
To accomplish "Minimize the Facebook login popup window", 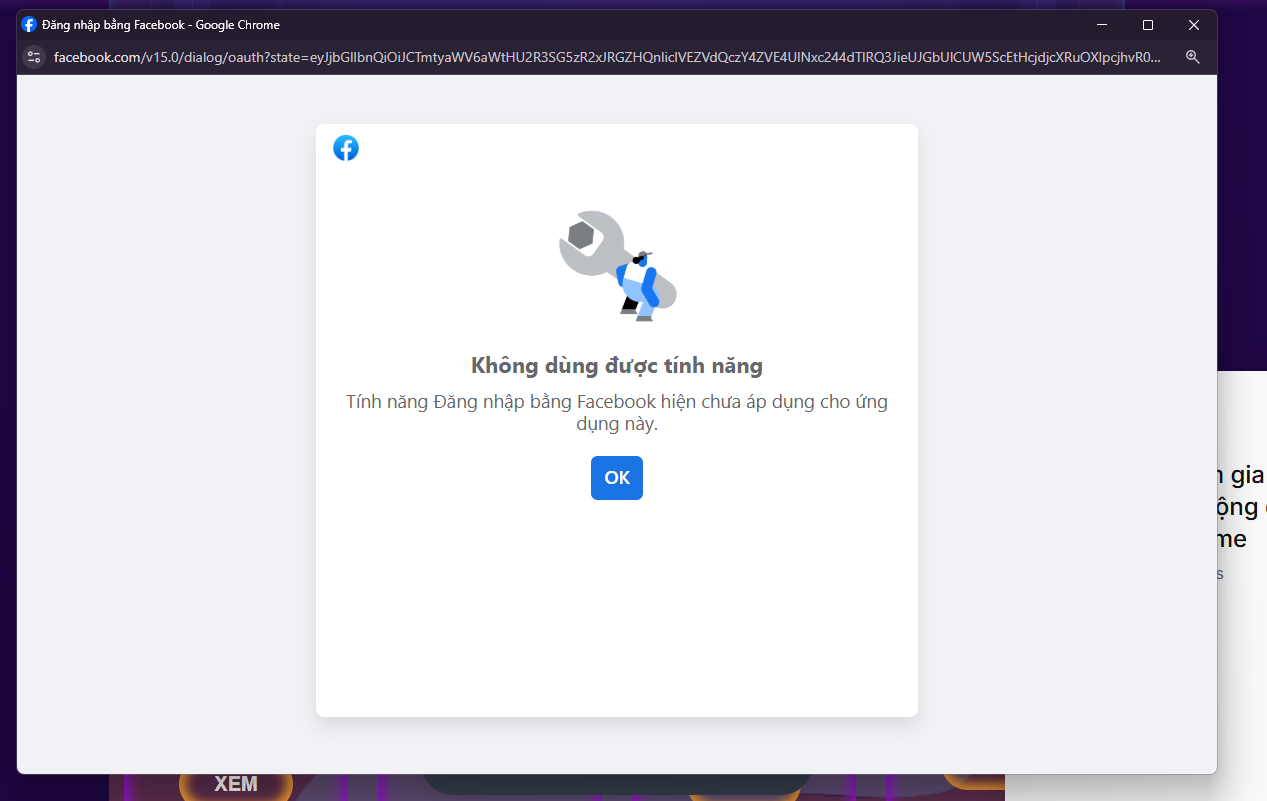I will (1102, 25).
